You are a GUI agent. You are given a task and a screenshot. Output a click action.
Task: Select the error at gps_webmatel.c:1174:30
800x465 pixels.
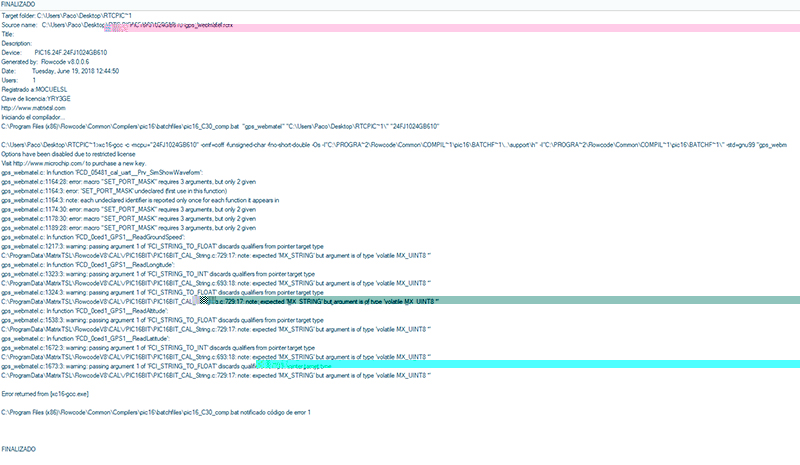[x=129, y=209]
